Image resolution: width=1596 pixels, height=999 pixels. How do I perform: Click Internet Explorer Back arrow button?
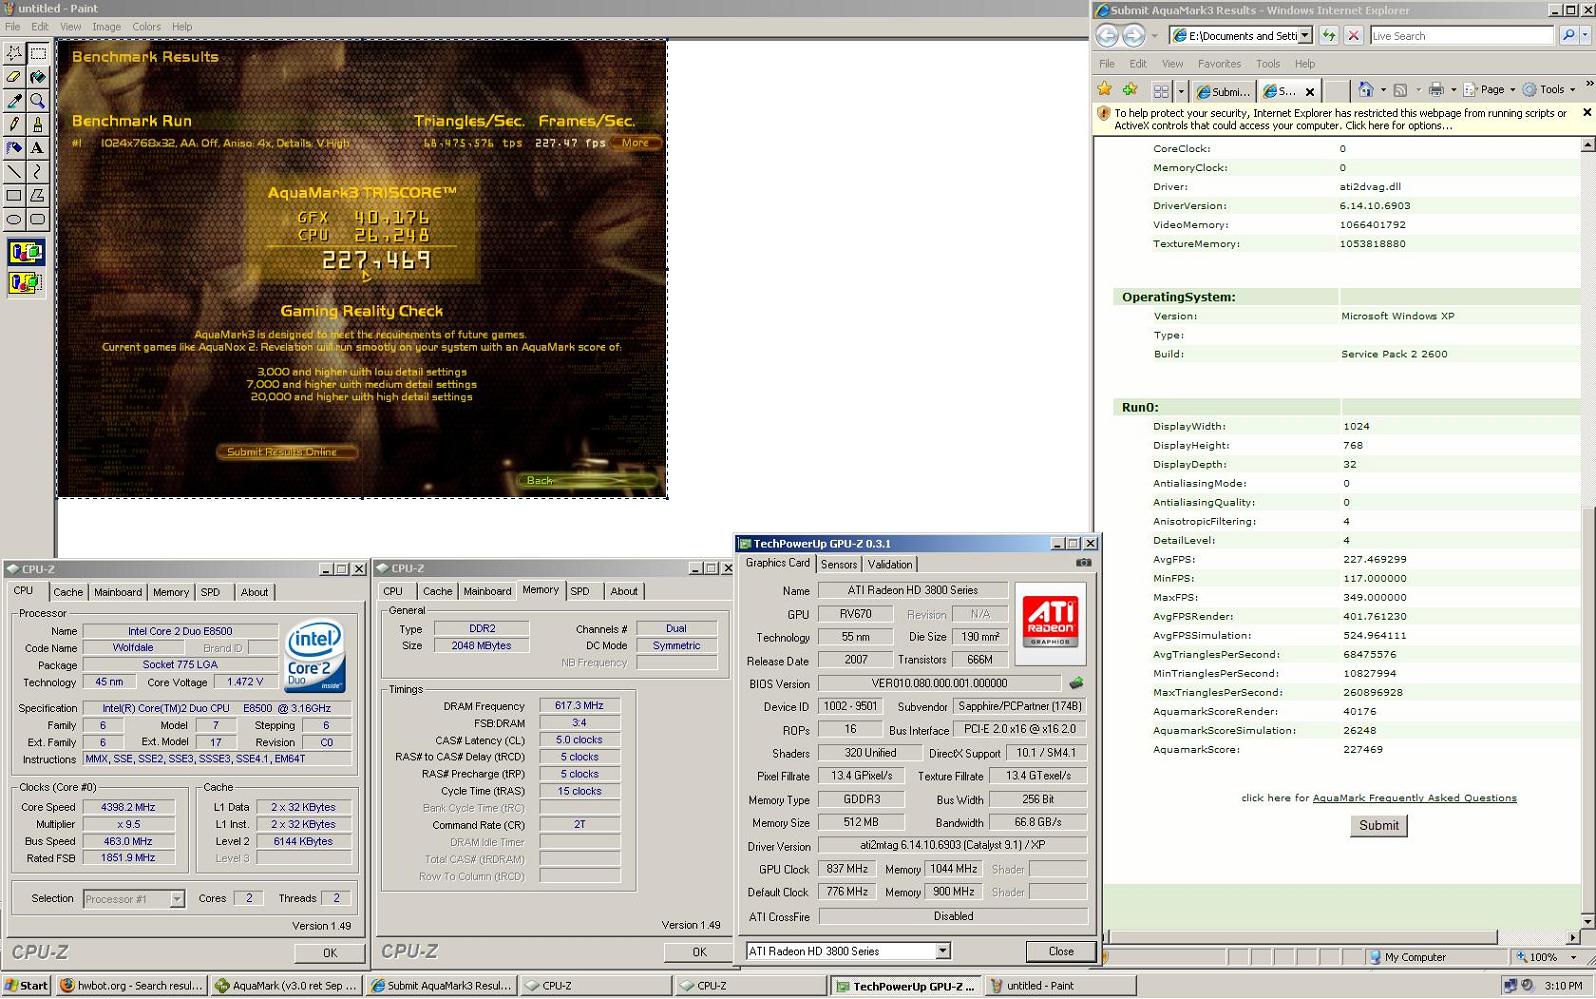(1107, 36)
